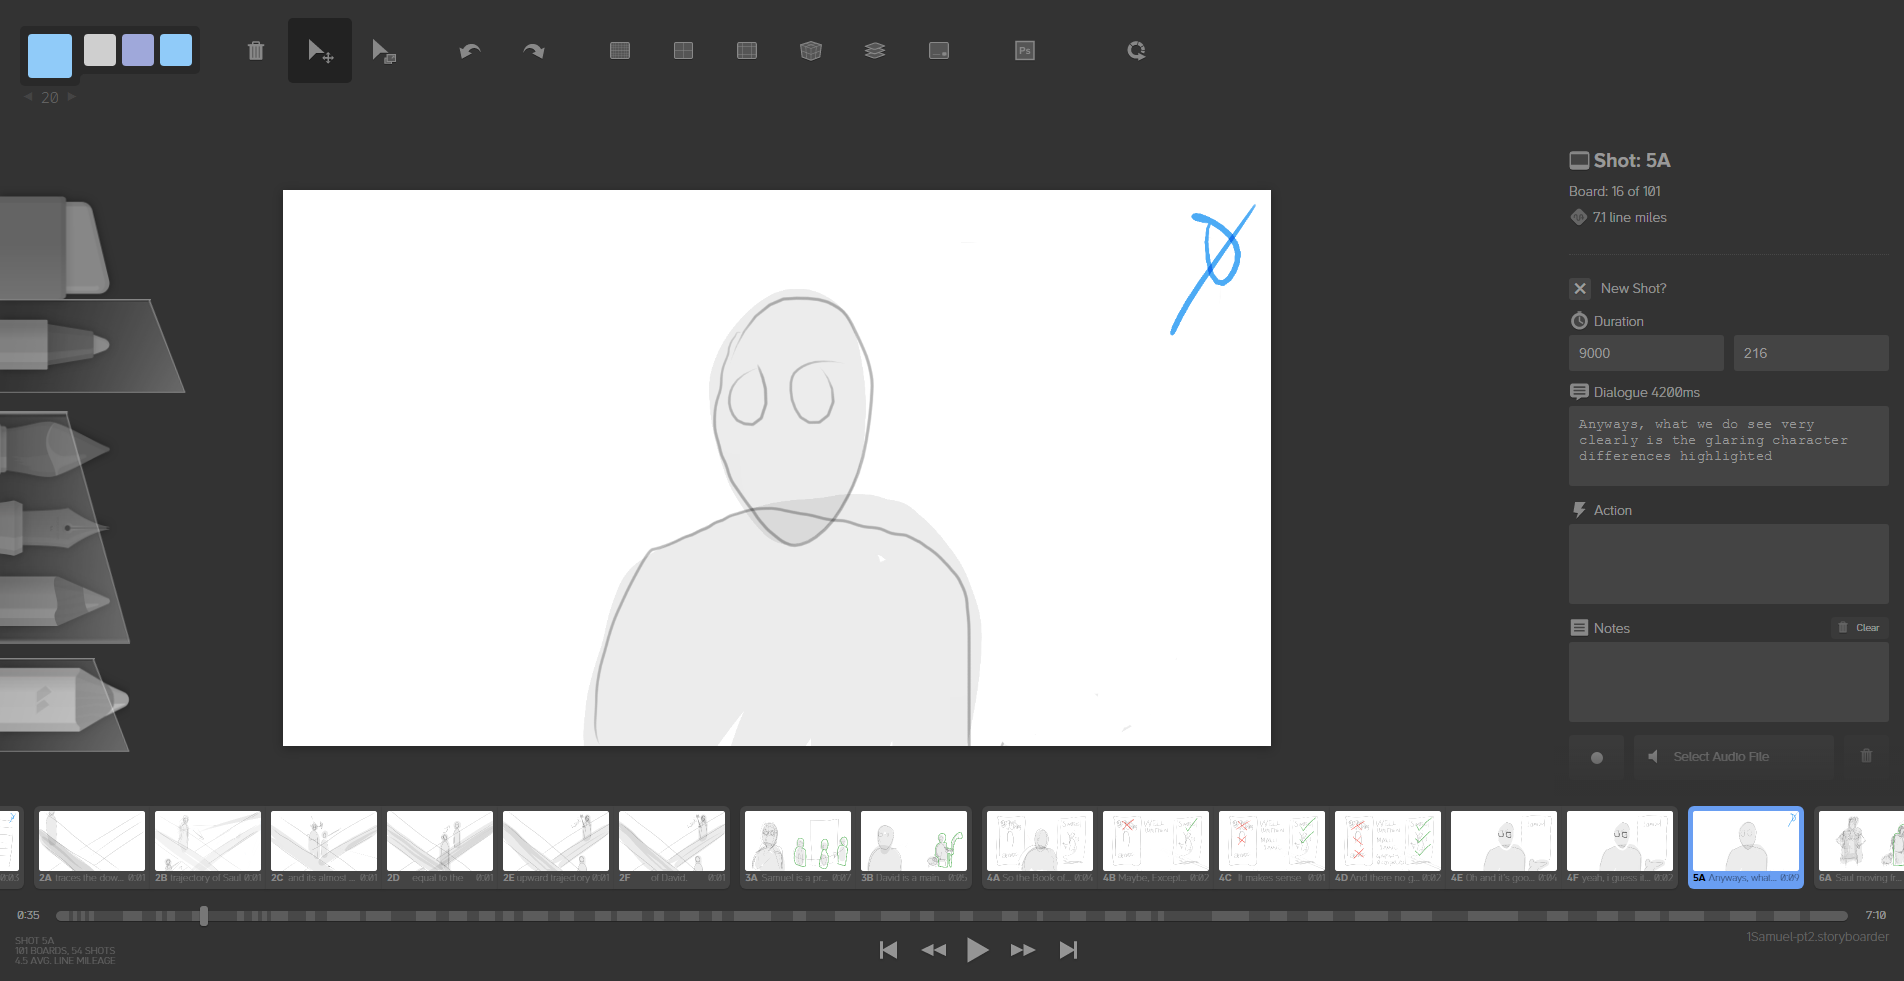Choose the gray color swatch
Screen dimensions: 1904x981
point(100,50)
